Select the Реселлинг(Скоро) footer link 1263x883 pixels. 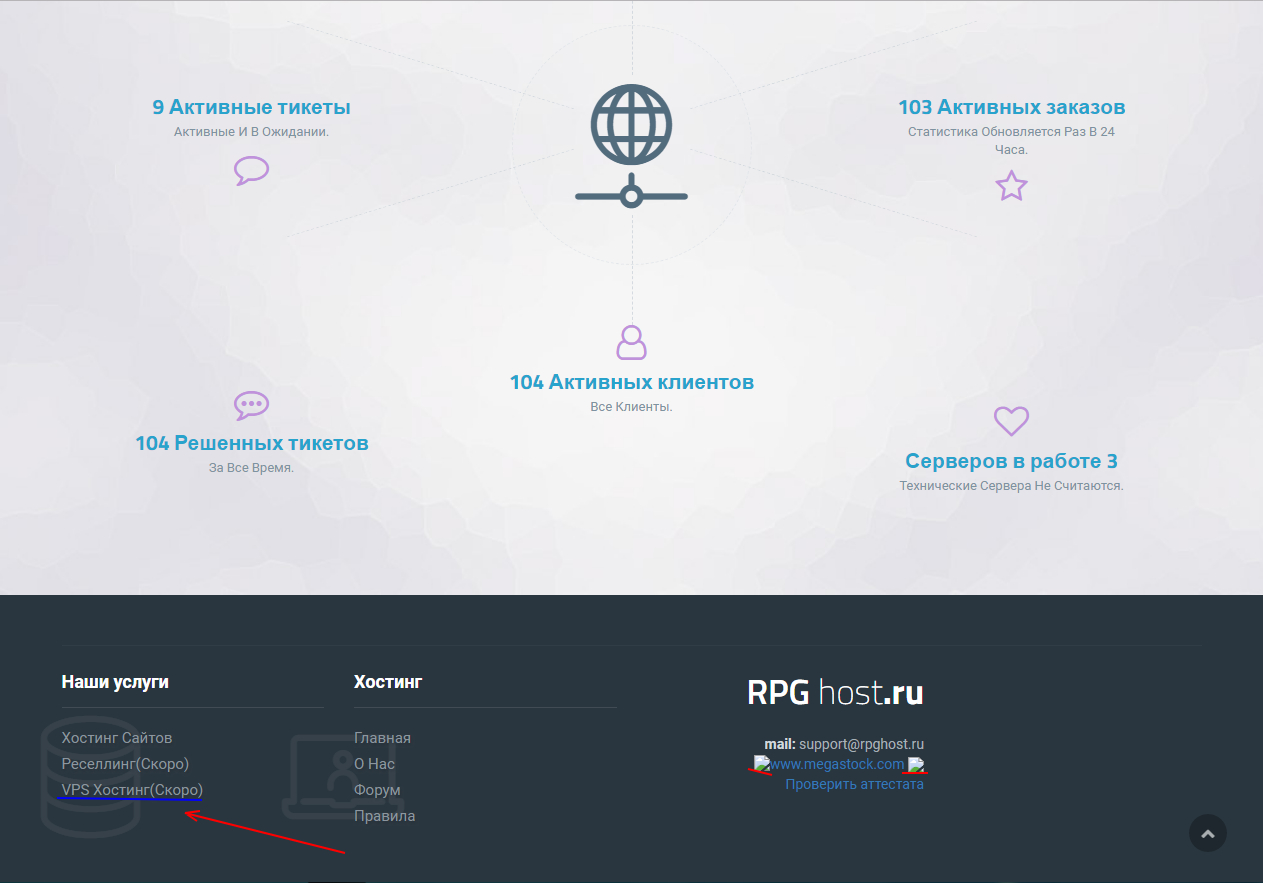click(125, 764)
